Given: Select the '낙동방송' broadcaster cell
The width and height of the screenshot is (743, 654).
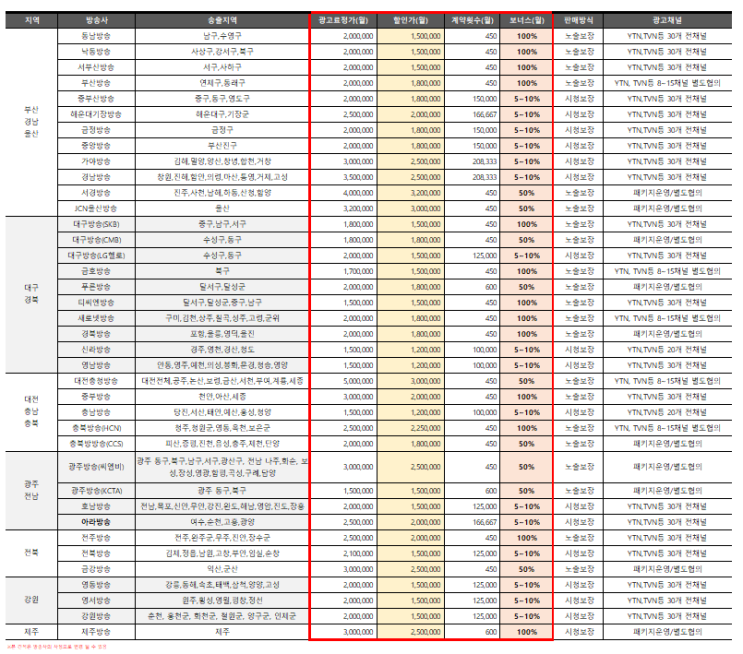Looking at the screenshot, I should pos(96,52).
